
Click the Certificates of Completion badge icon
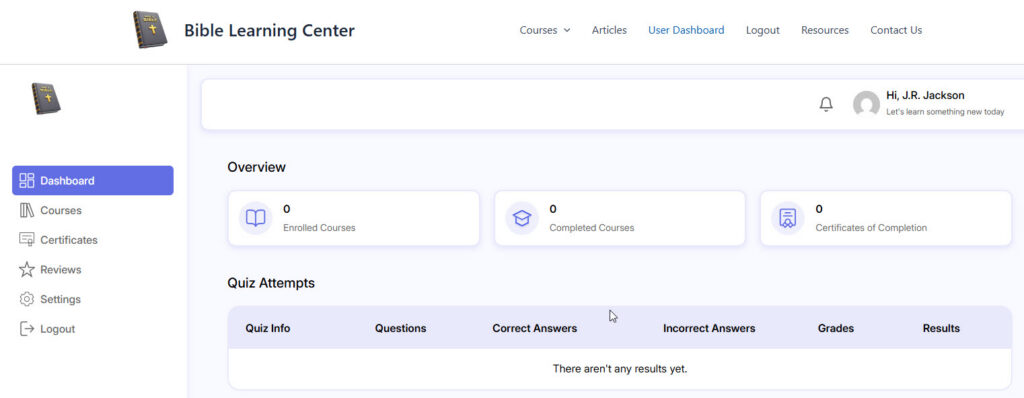788,218
